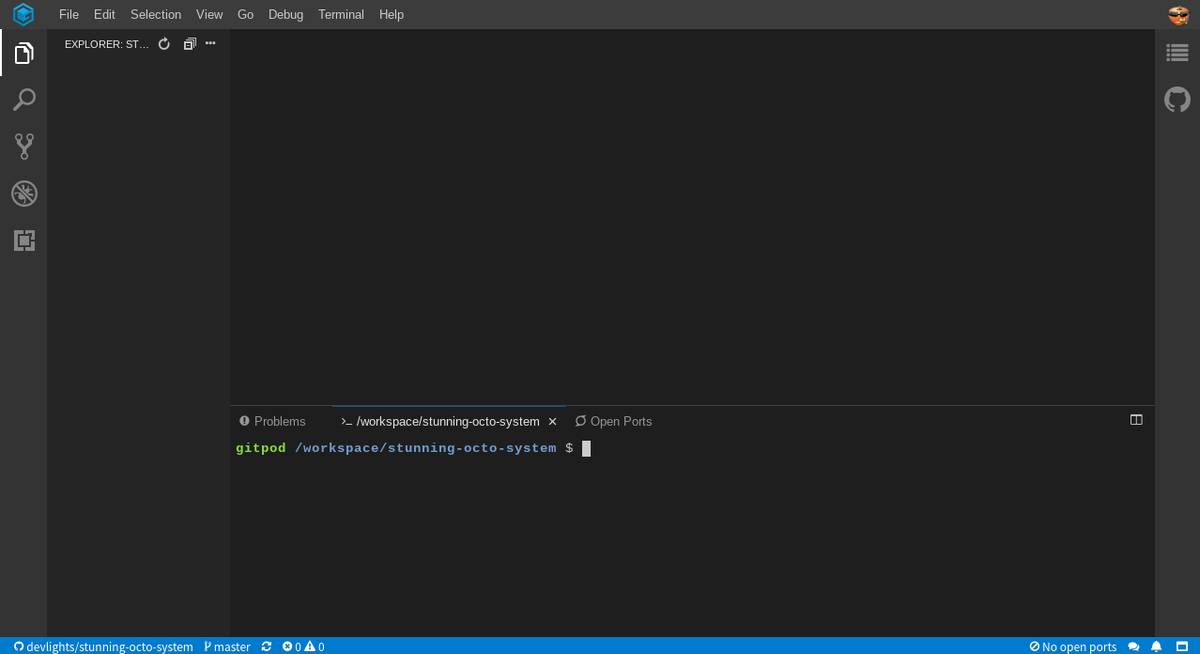
Task: Open Explorer more actions ellipsis
Action: [x=210, y=43]
